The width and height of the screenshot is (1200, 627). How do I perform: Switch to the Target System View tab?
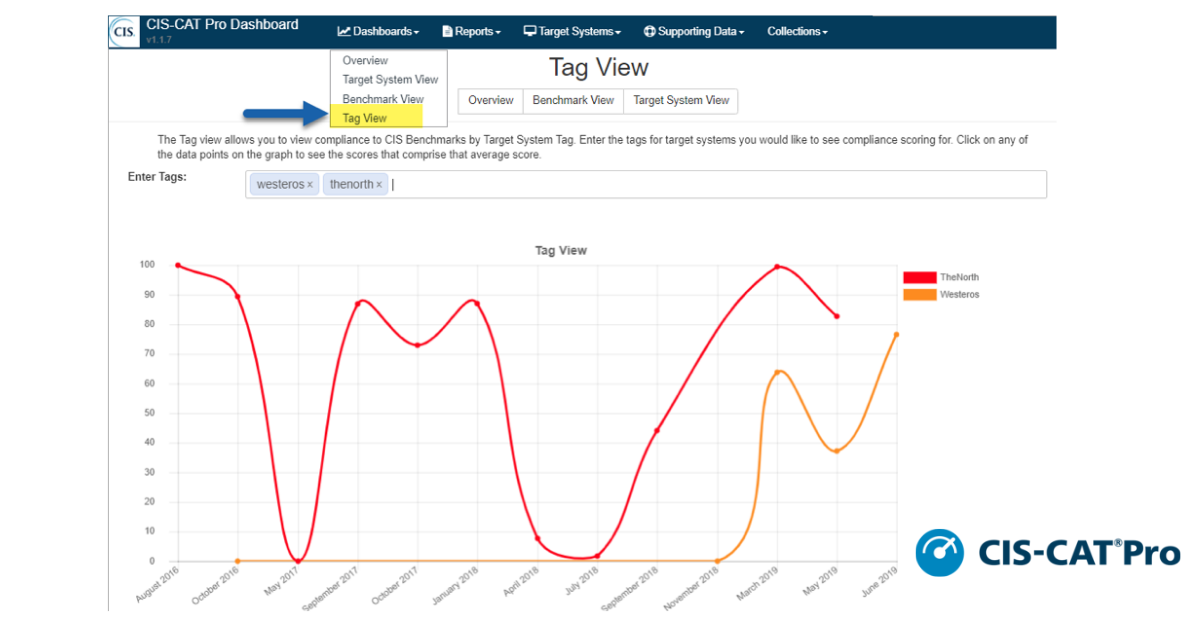click(x=682, y=101)
